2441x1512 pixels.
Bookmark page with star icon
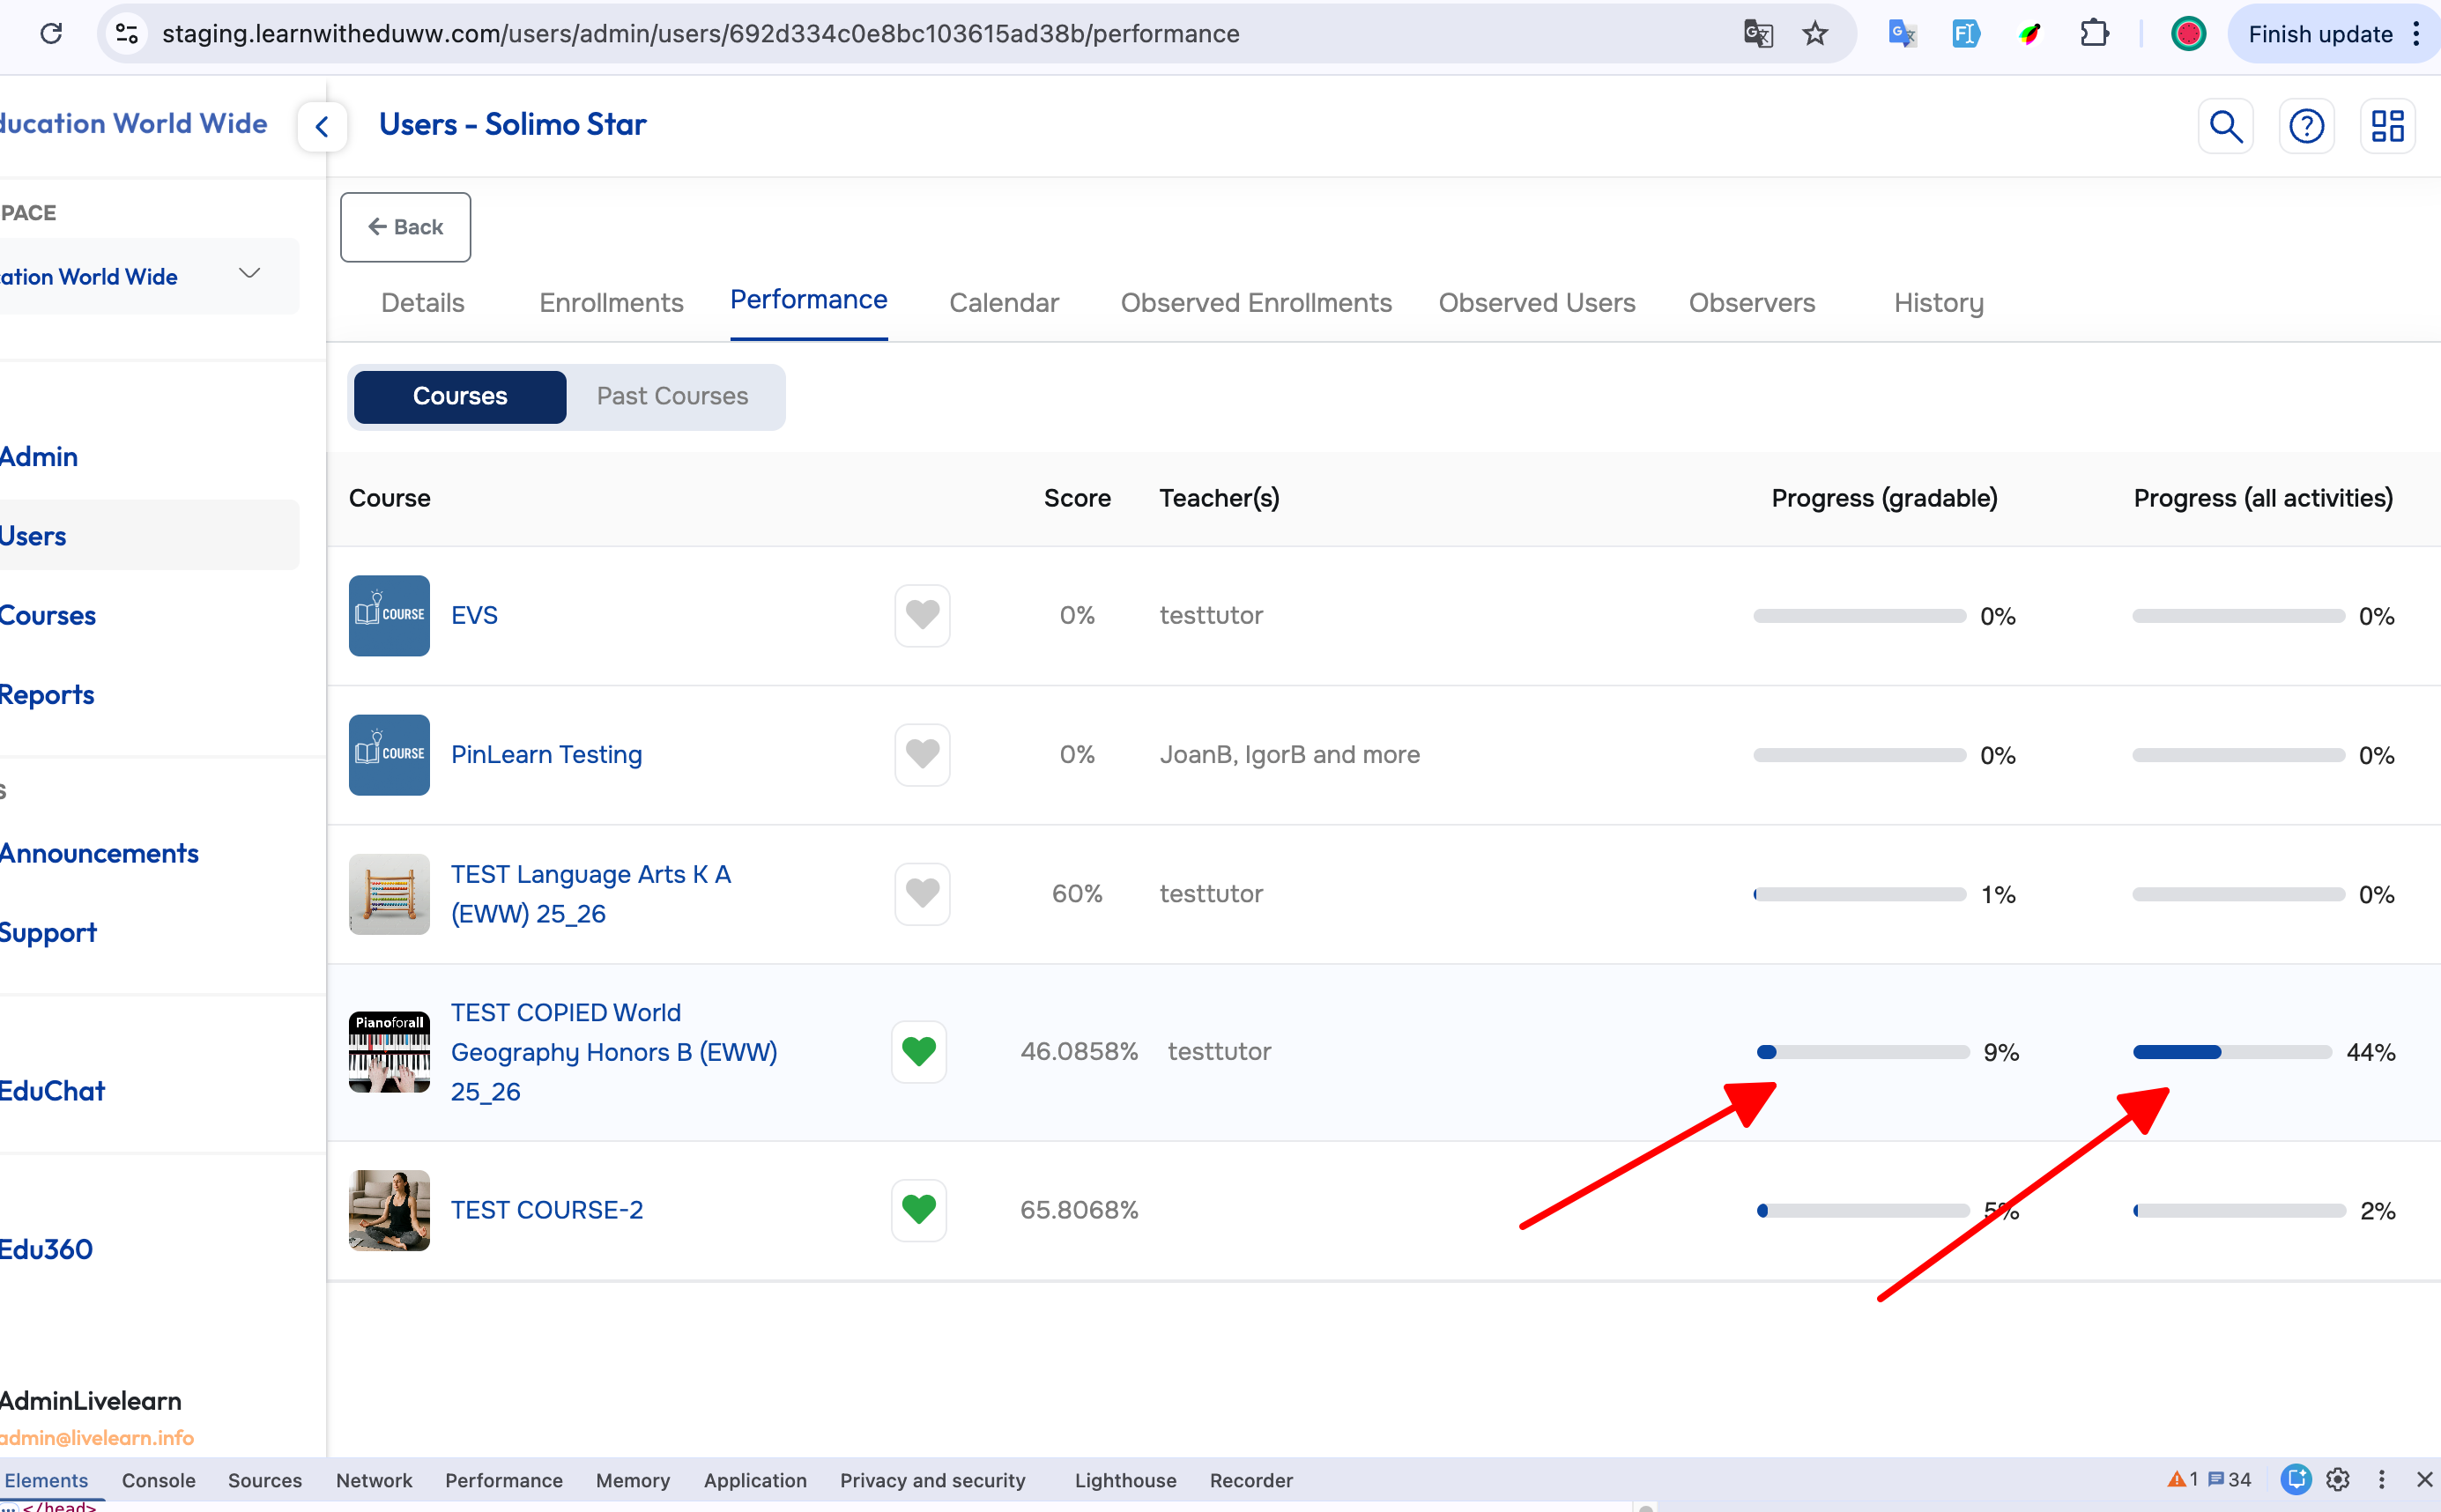pos(1815,34)
